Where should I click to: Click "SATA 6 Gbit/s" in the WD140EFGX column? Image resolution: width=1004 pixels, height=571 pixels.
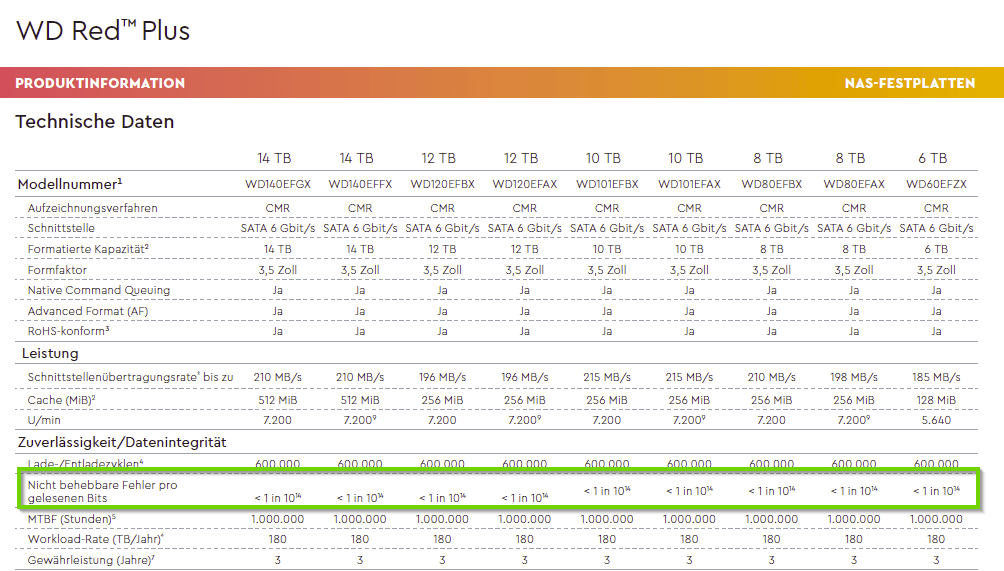click(x=278, y=229)
